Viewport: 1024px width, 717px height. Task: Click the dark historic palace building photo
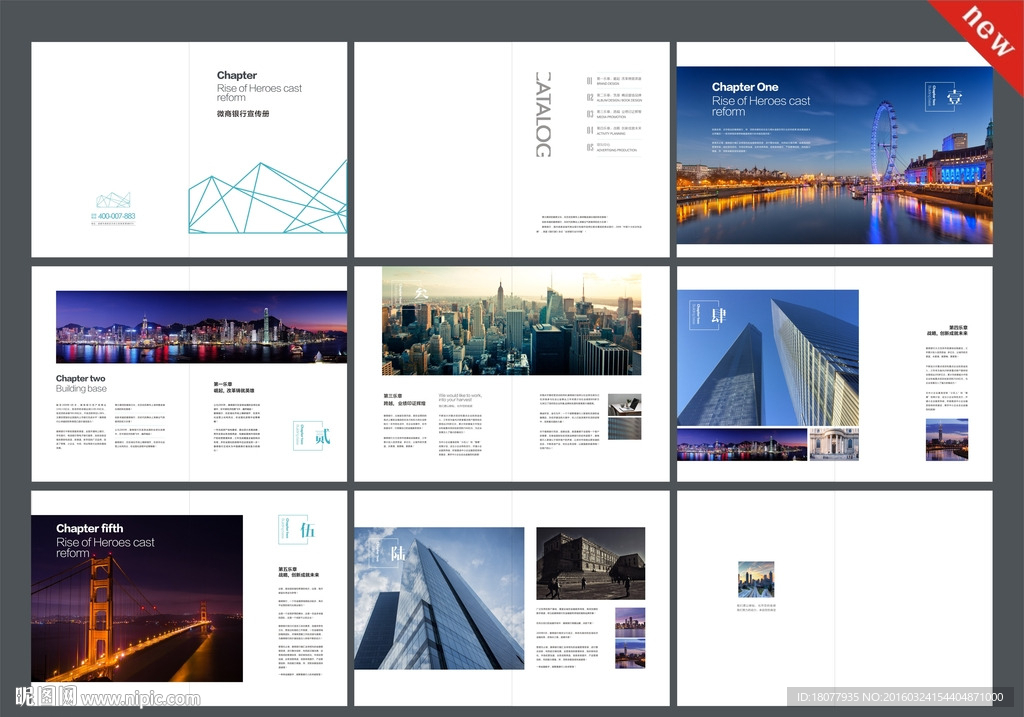pos(590,563)
